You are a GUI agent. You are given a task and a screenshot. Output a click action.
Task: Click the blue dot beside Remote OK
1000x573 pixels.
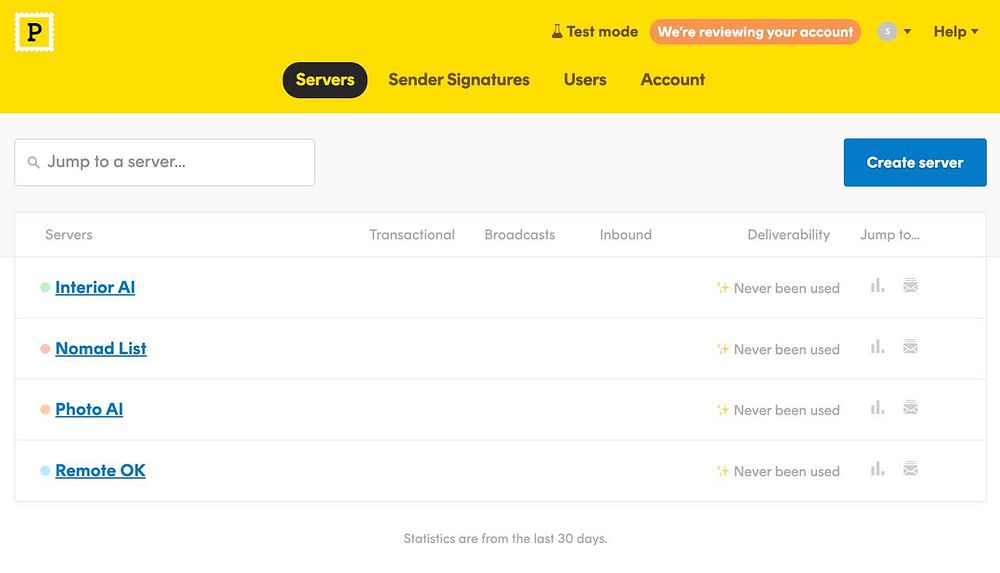click(45, 471)
